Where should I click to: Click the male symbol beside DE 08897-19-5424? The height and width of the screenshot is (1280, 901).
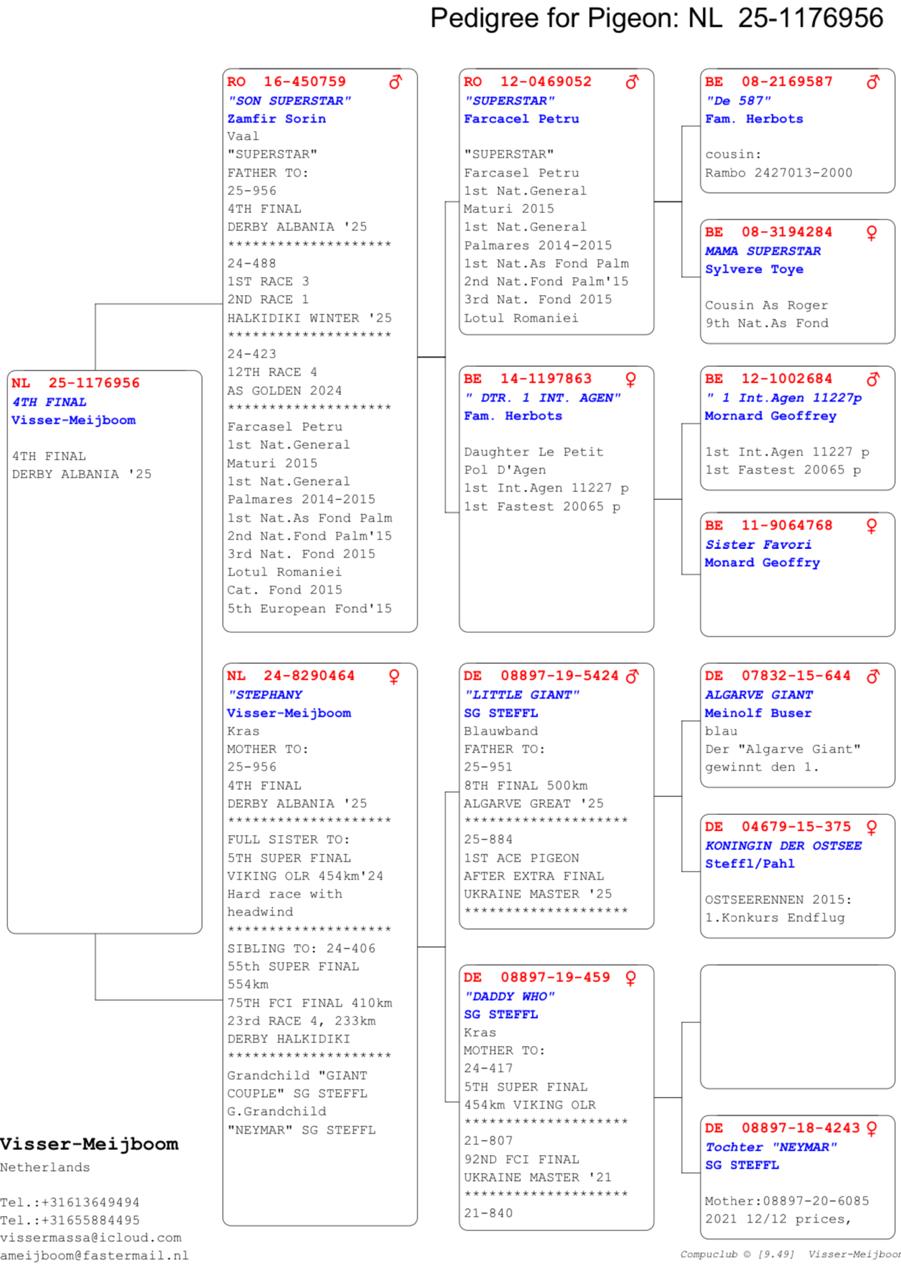[632, 676]
